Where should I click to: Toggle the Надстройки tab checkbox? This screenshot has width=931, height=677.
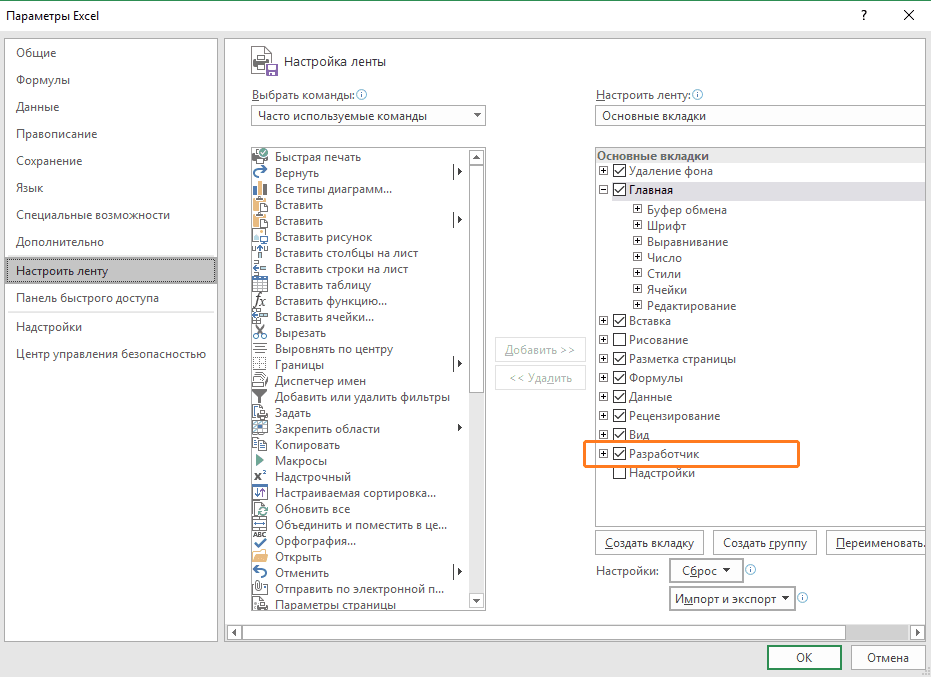point(620,473)
